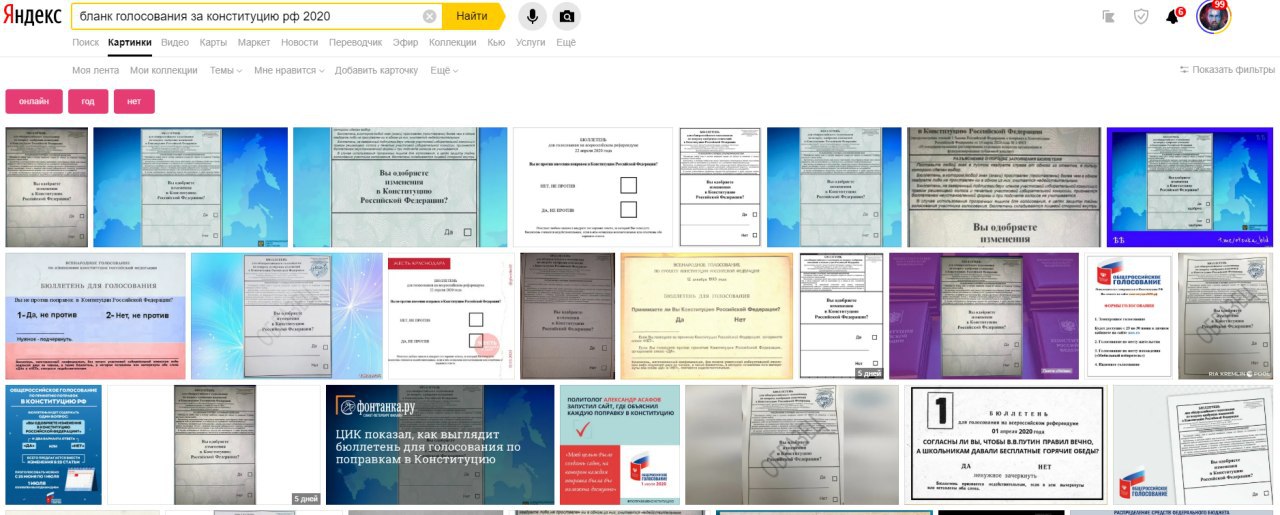The width and height of the screenshot is (1280, 515).
Task: Open the first grayscale ballot photo thumbnail
Action: click(46, 187)
